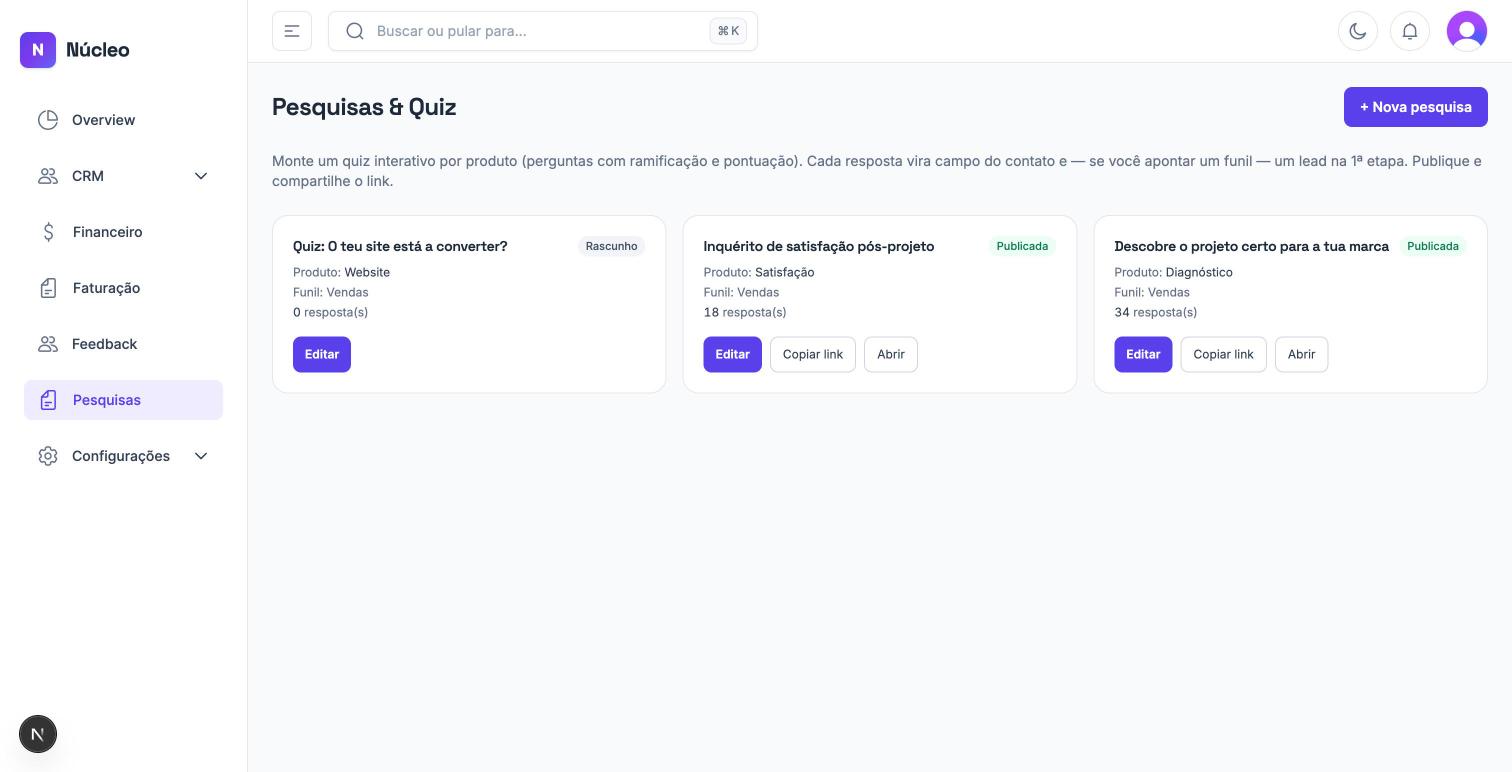Click the round N badge at bottom left
The height and width of the screenshot is (772, 1512).
coord(38,734)
